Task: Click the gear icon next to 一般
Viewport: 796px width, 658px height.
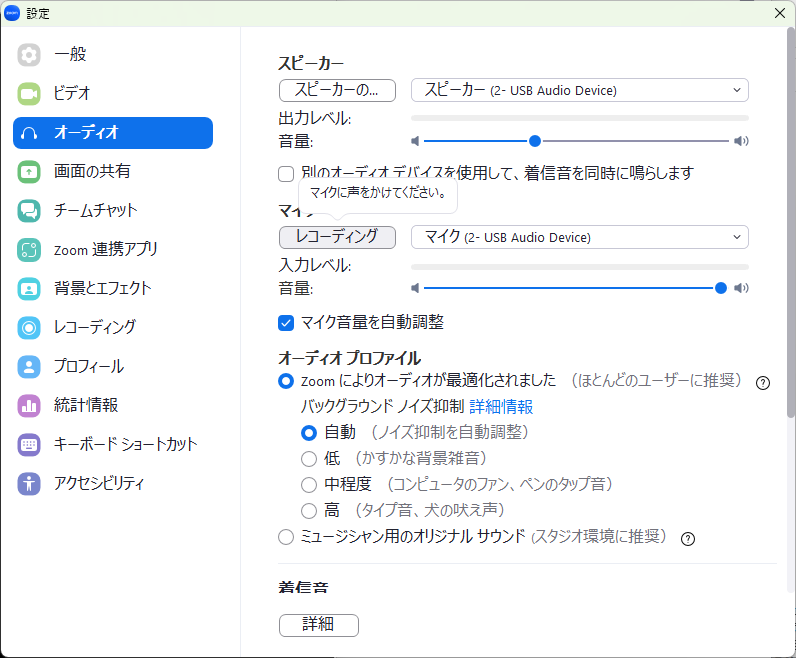Action: click(x=29, y=55)
